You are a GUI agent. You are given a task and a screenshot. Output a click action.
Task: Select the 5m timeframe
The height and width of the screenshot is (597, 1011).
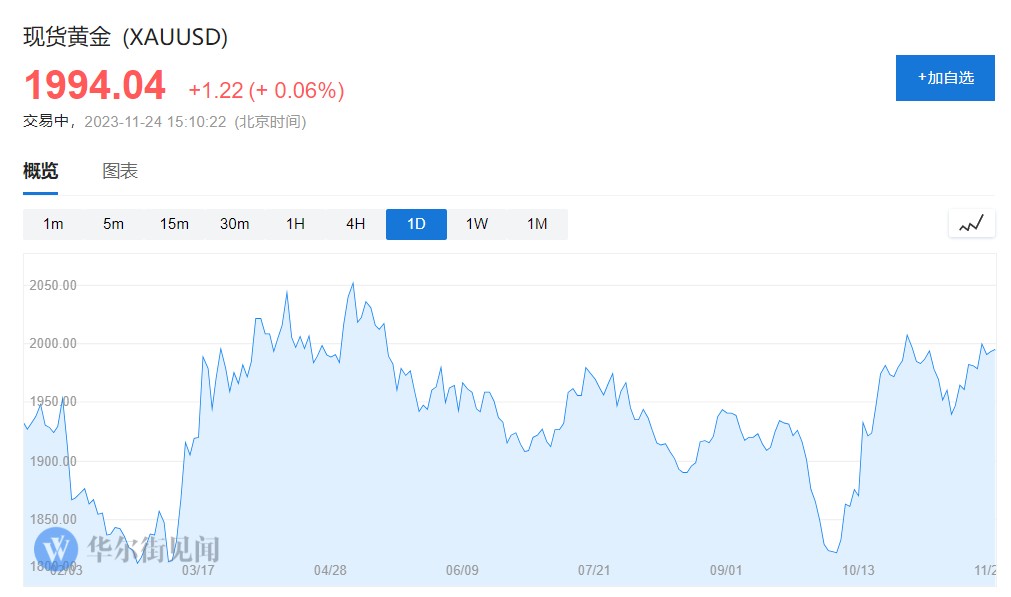point(113,224)
